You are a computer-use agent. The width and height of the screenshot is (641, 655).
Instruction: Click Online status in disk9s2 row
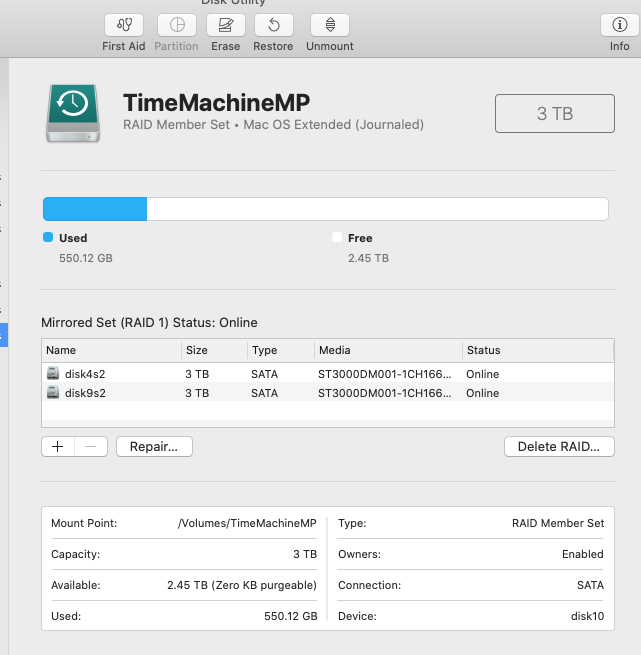(483, 393)
